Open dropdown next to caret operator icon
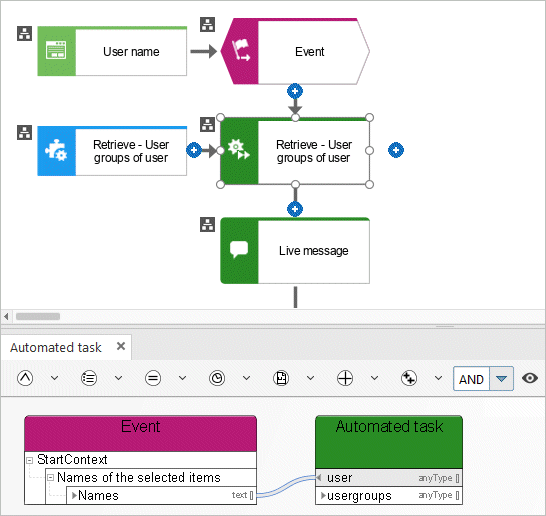Screen dimensions: 546x516 54,378
